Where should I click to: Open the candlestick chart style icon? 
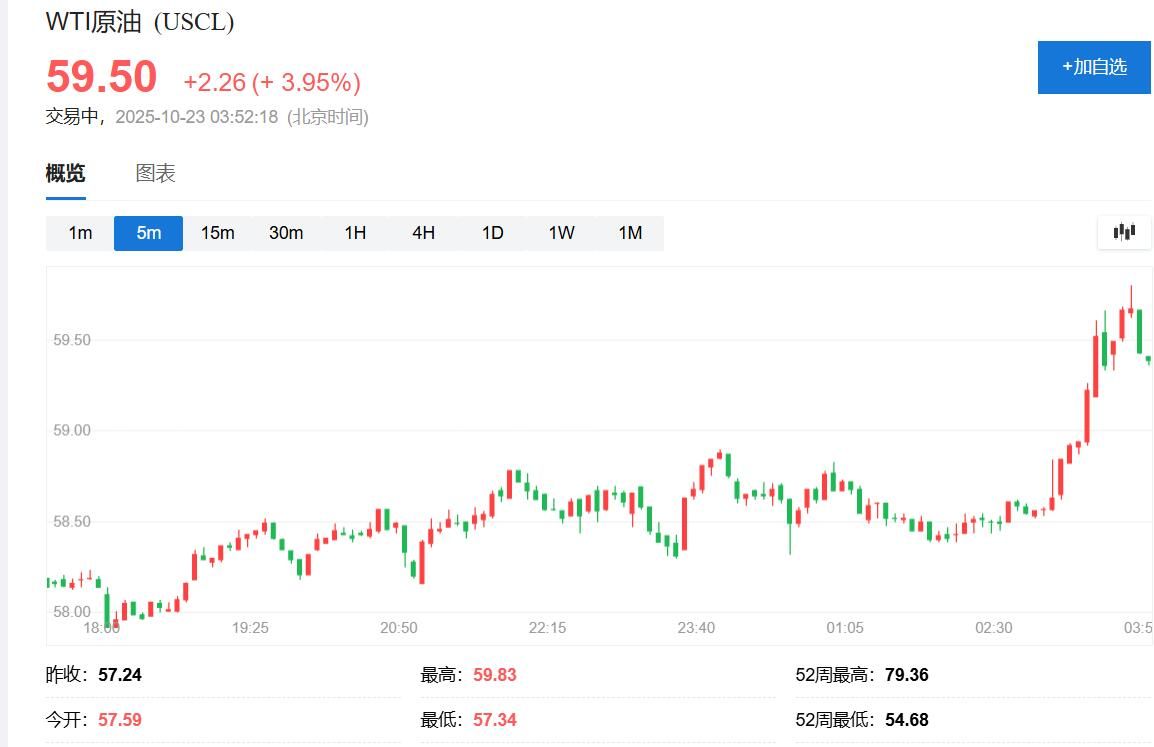point(1123,232)
